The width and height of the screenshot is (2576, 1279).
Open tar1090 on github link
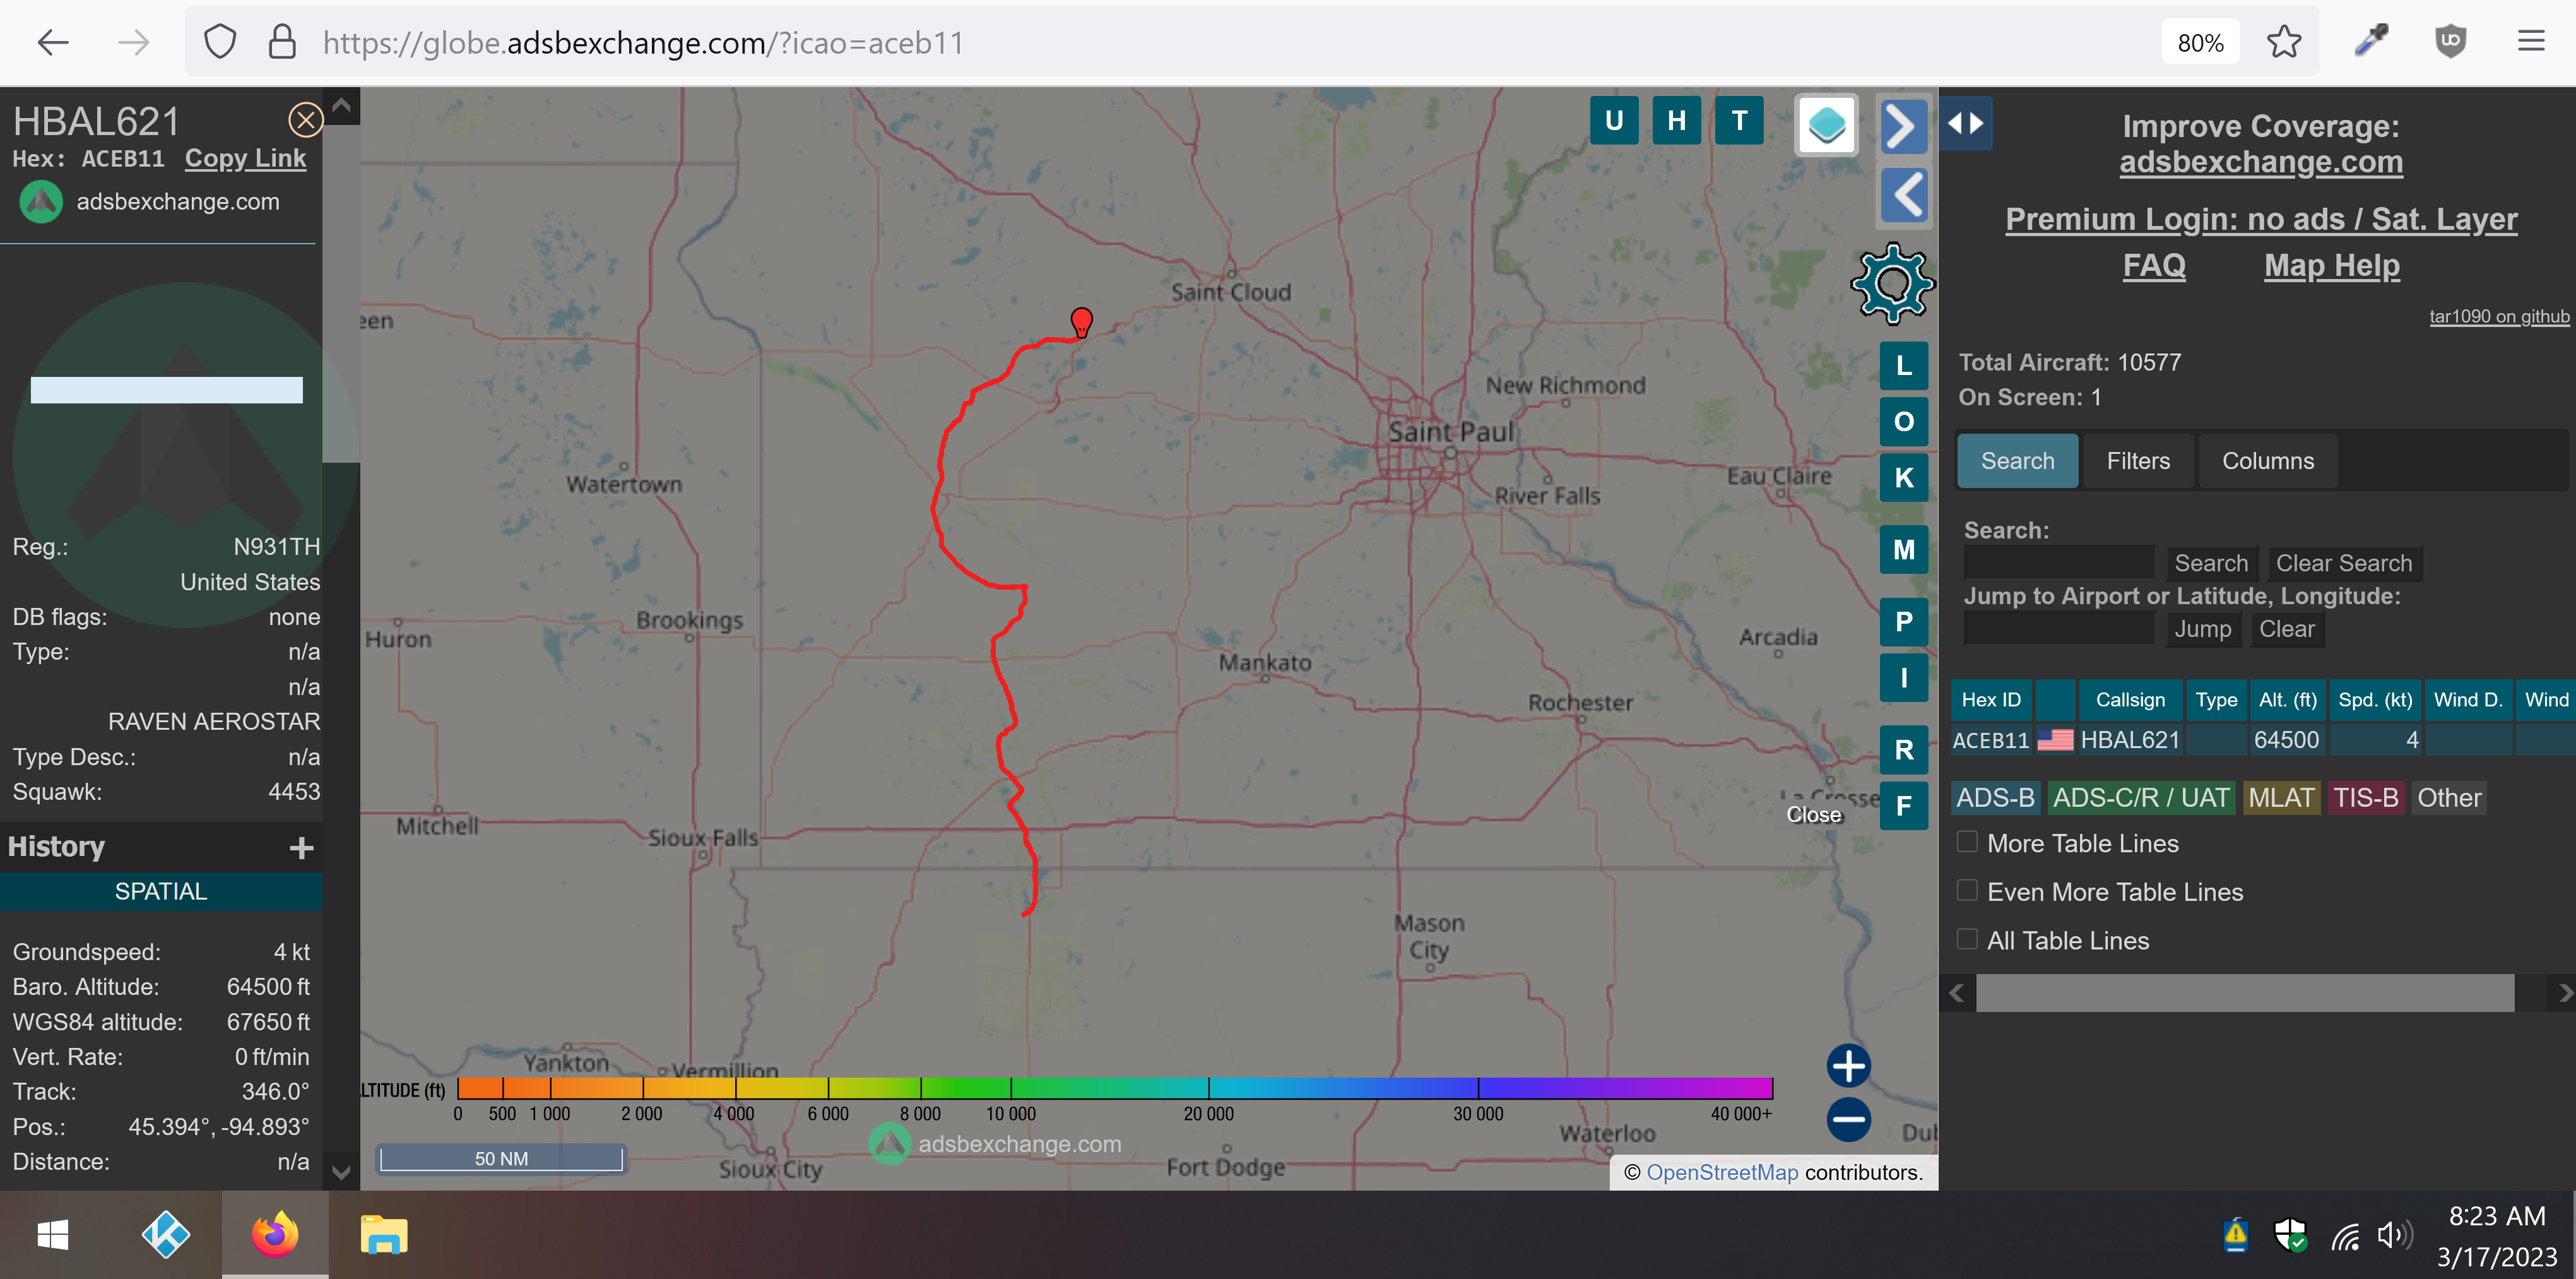point(2499,316)
